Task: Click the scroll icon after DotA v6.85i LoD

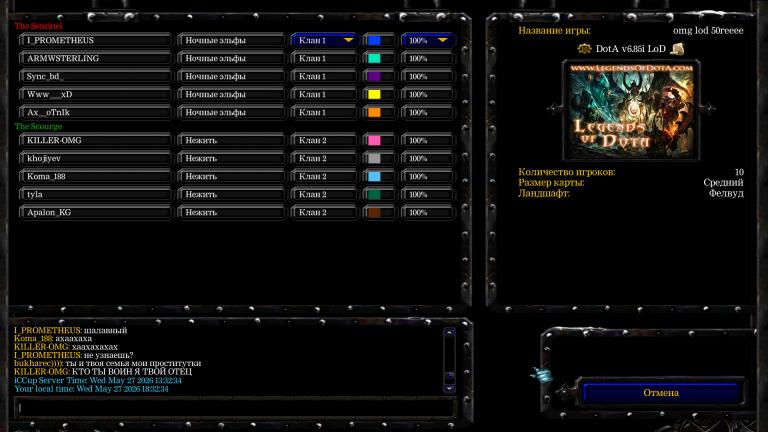Action: [678, 49]
